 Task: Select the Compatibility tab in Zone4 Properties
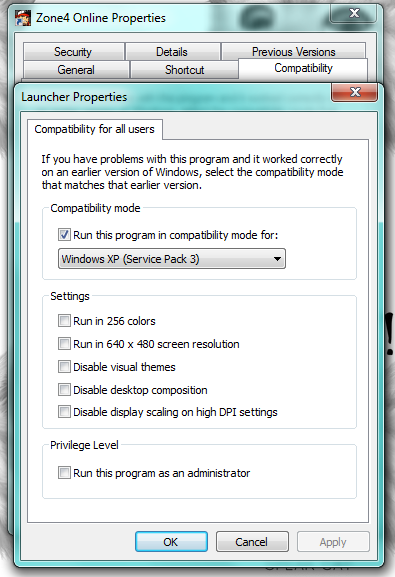tap(303, 68)
